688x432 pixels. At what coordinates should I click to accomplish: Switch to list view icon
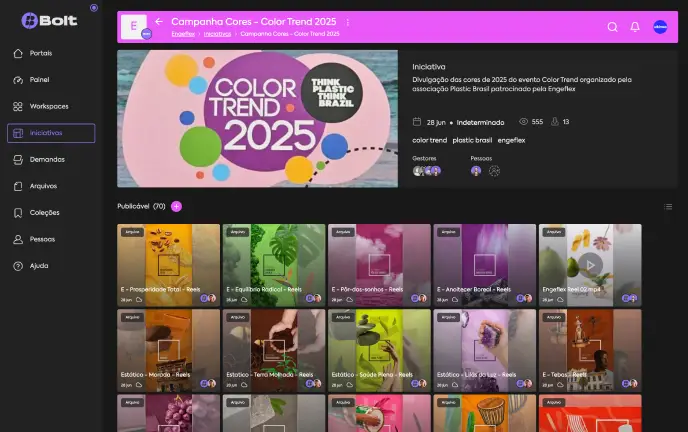click(x=668, y=207)
